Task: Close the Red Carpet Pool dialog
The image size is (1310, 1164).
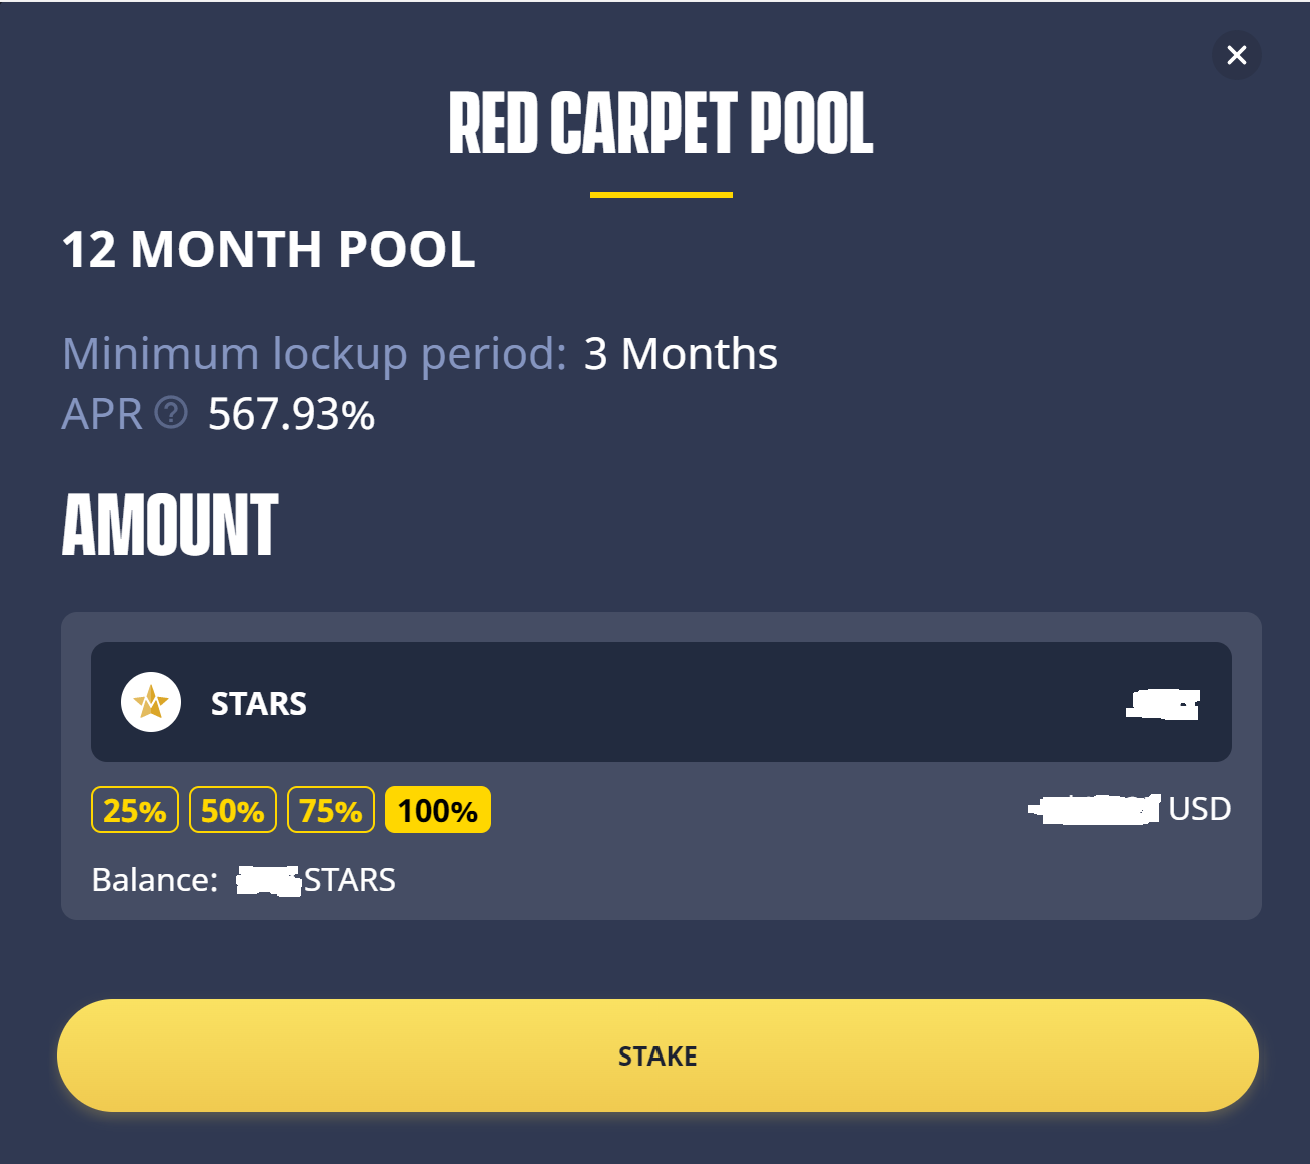Action: coord(1236,55)
